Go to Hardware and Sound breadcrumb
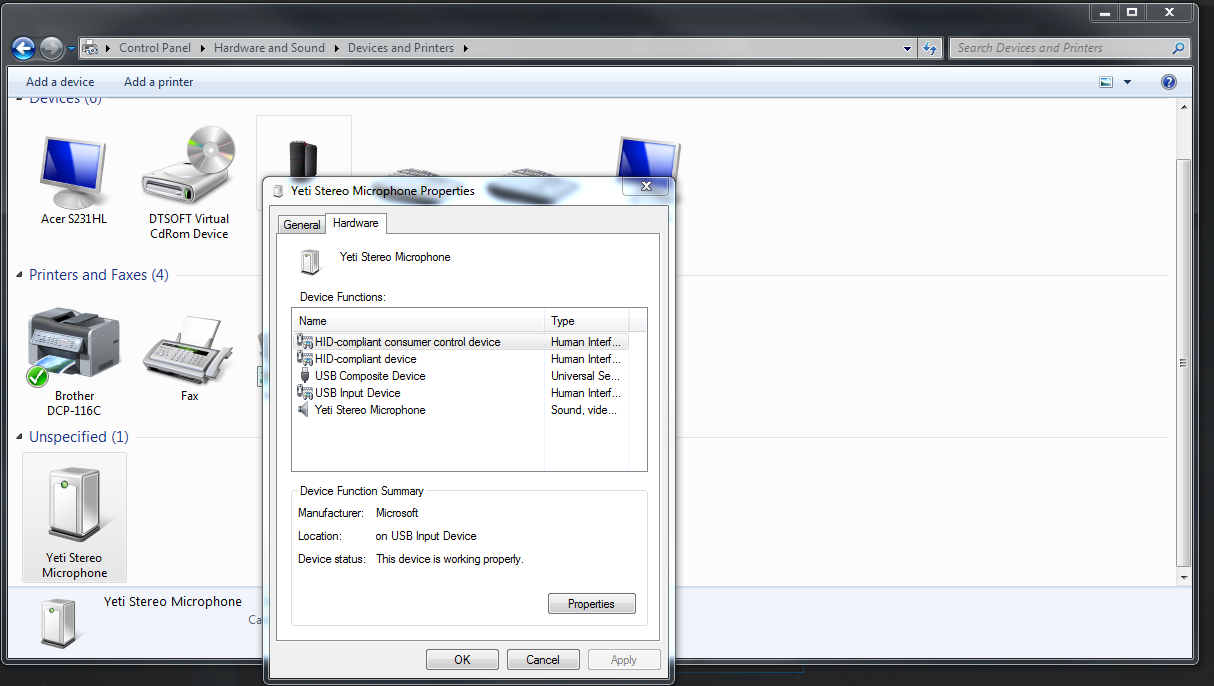Screen dimensions: 1214x686 click(269, 48)
